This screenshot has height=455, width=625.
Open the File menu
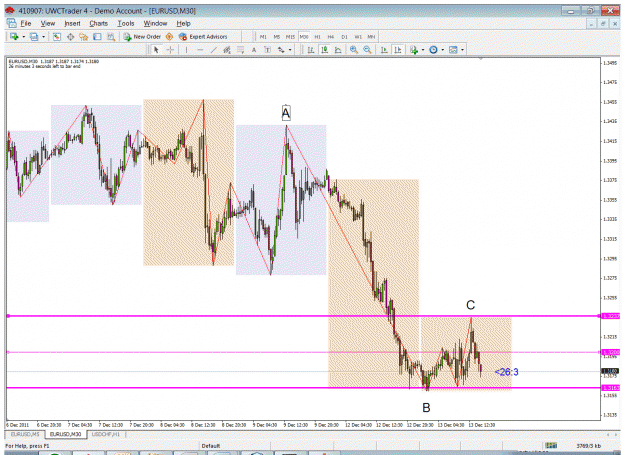click(26, 24)
